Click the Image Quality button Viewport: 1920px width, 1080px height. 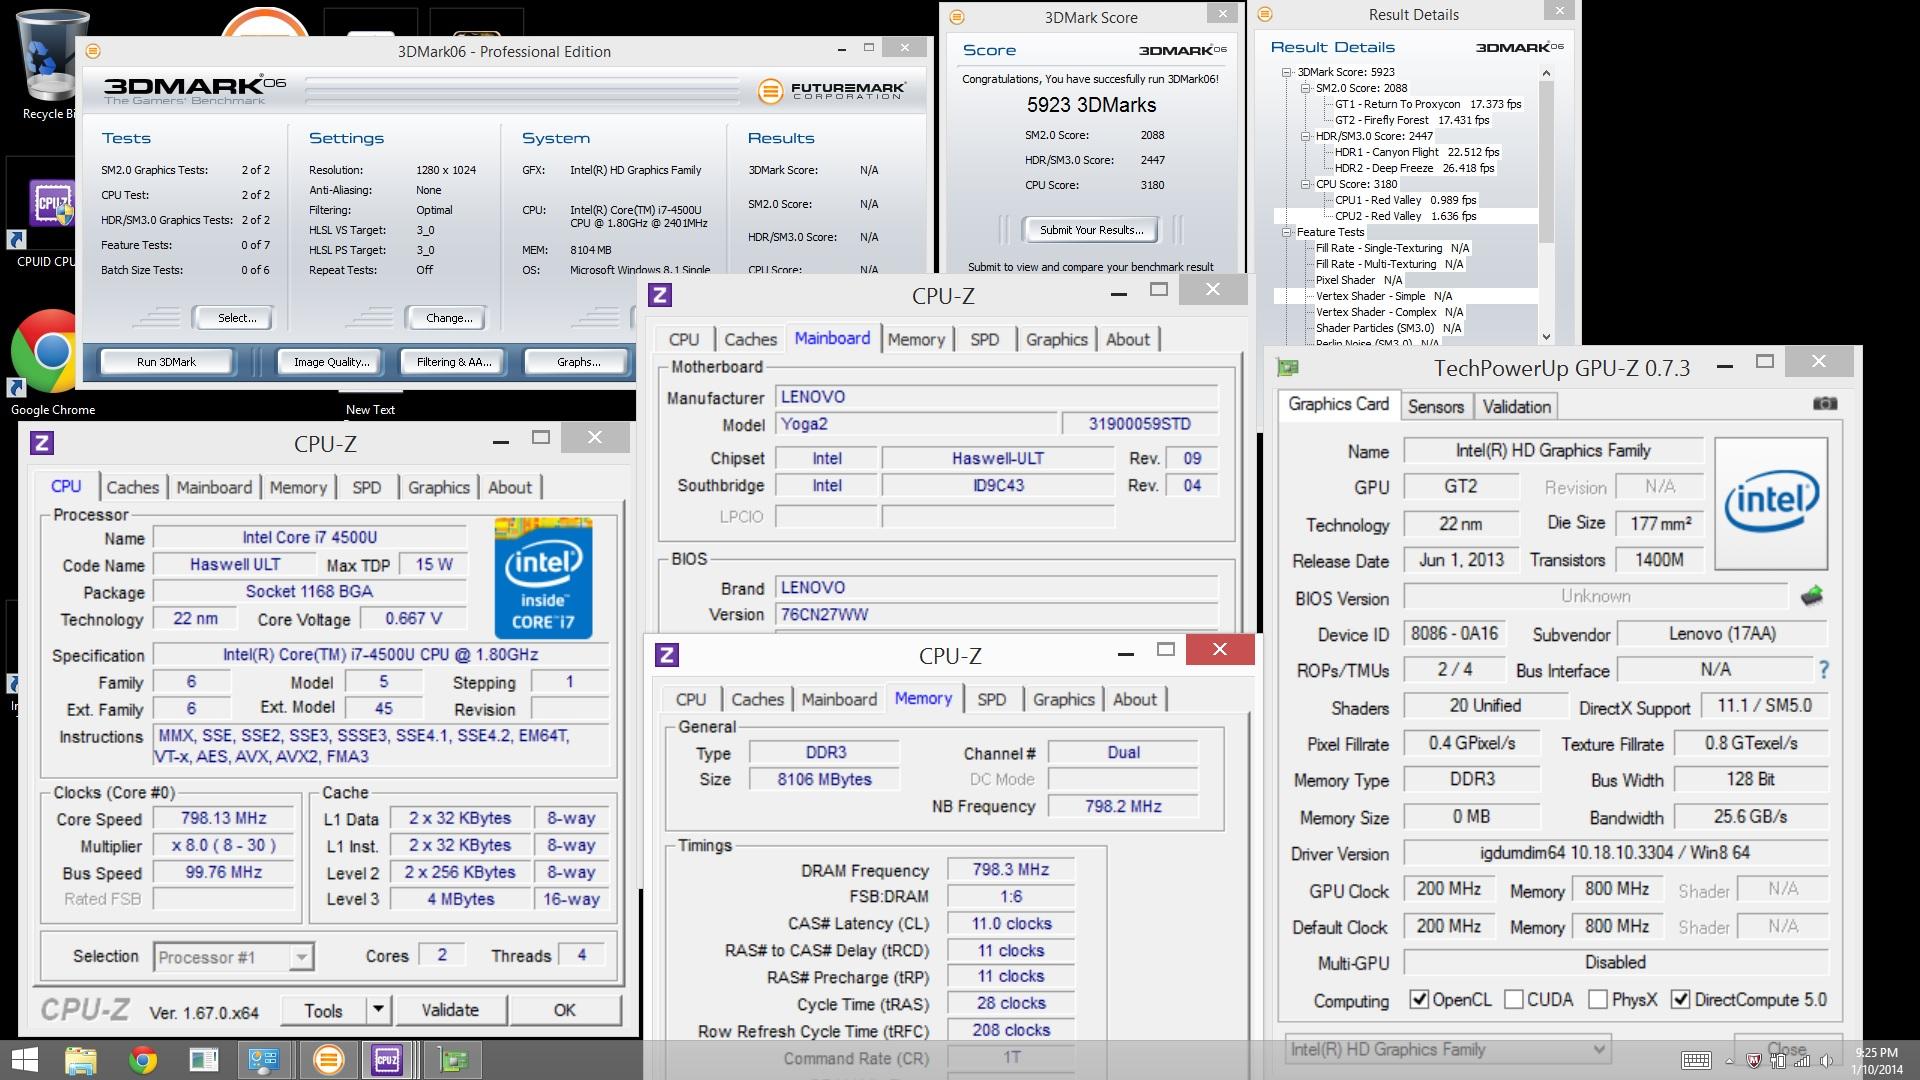tap(332, 362)
